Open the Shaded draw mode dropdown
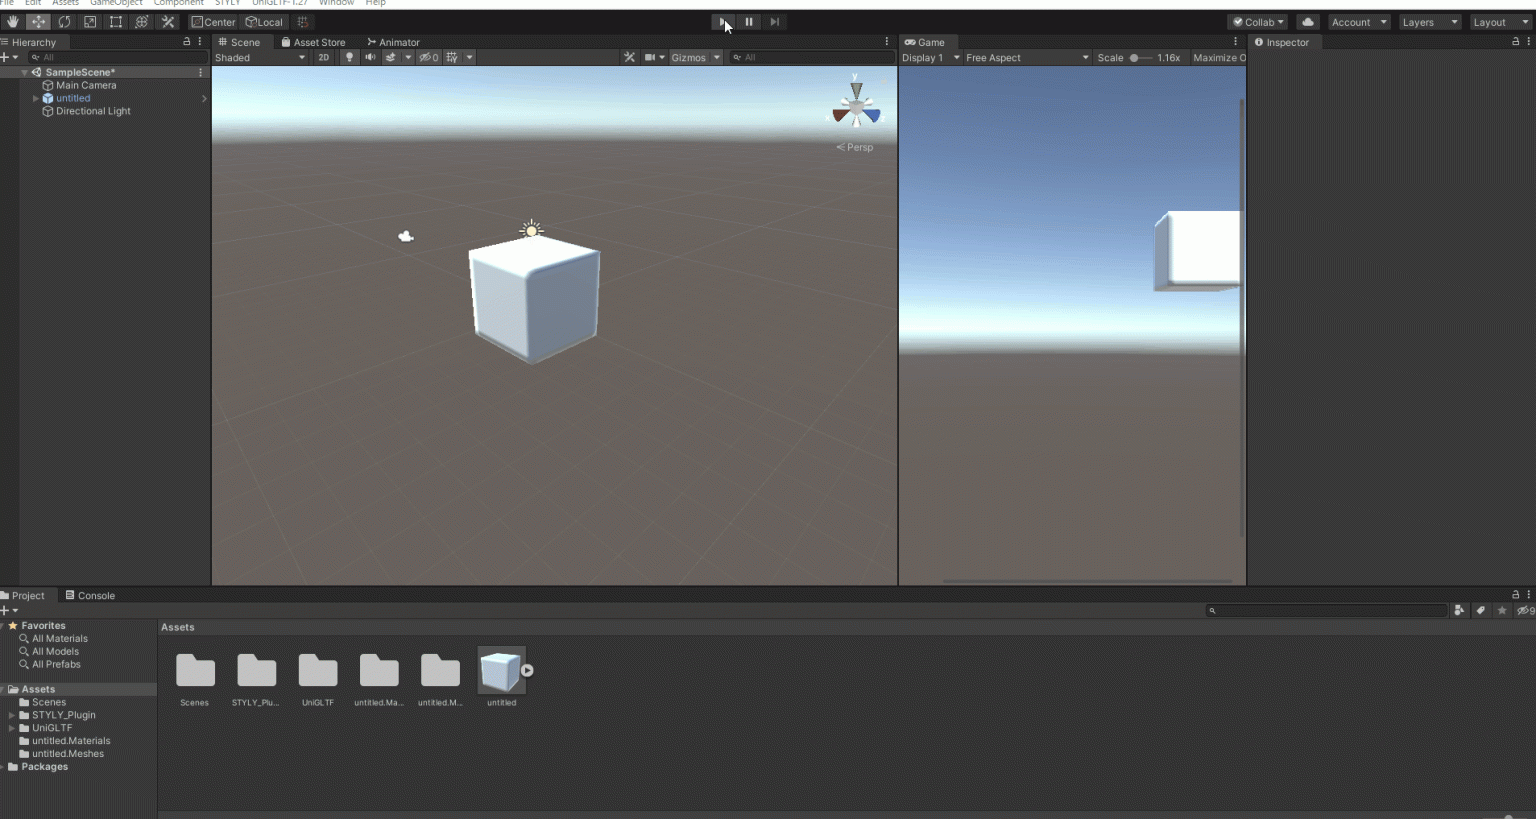1536x819 pixels. click(x=260, y=58)
